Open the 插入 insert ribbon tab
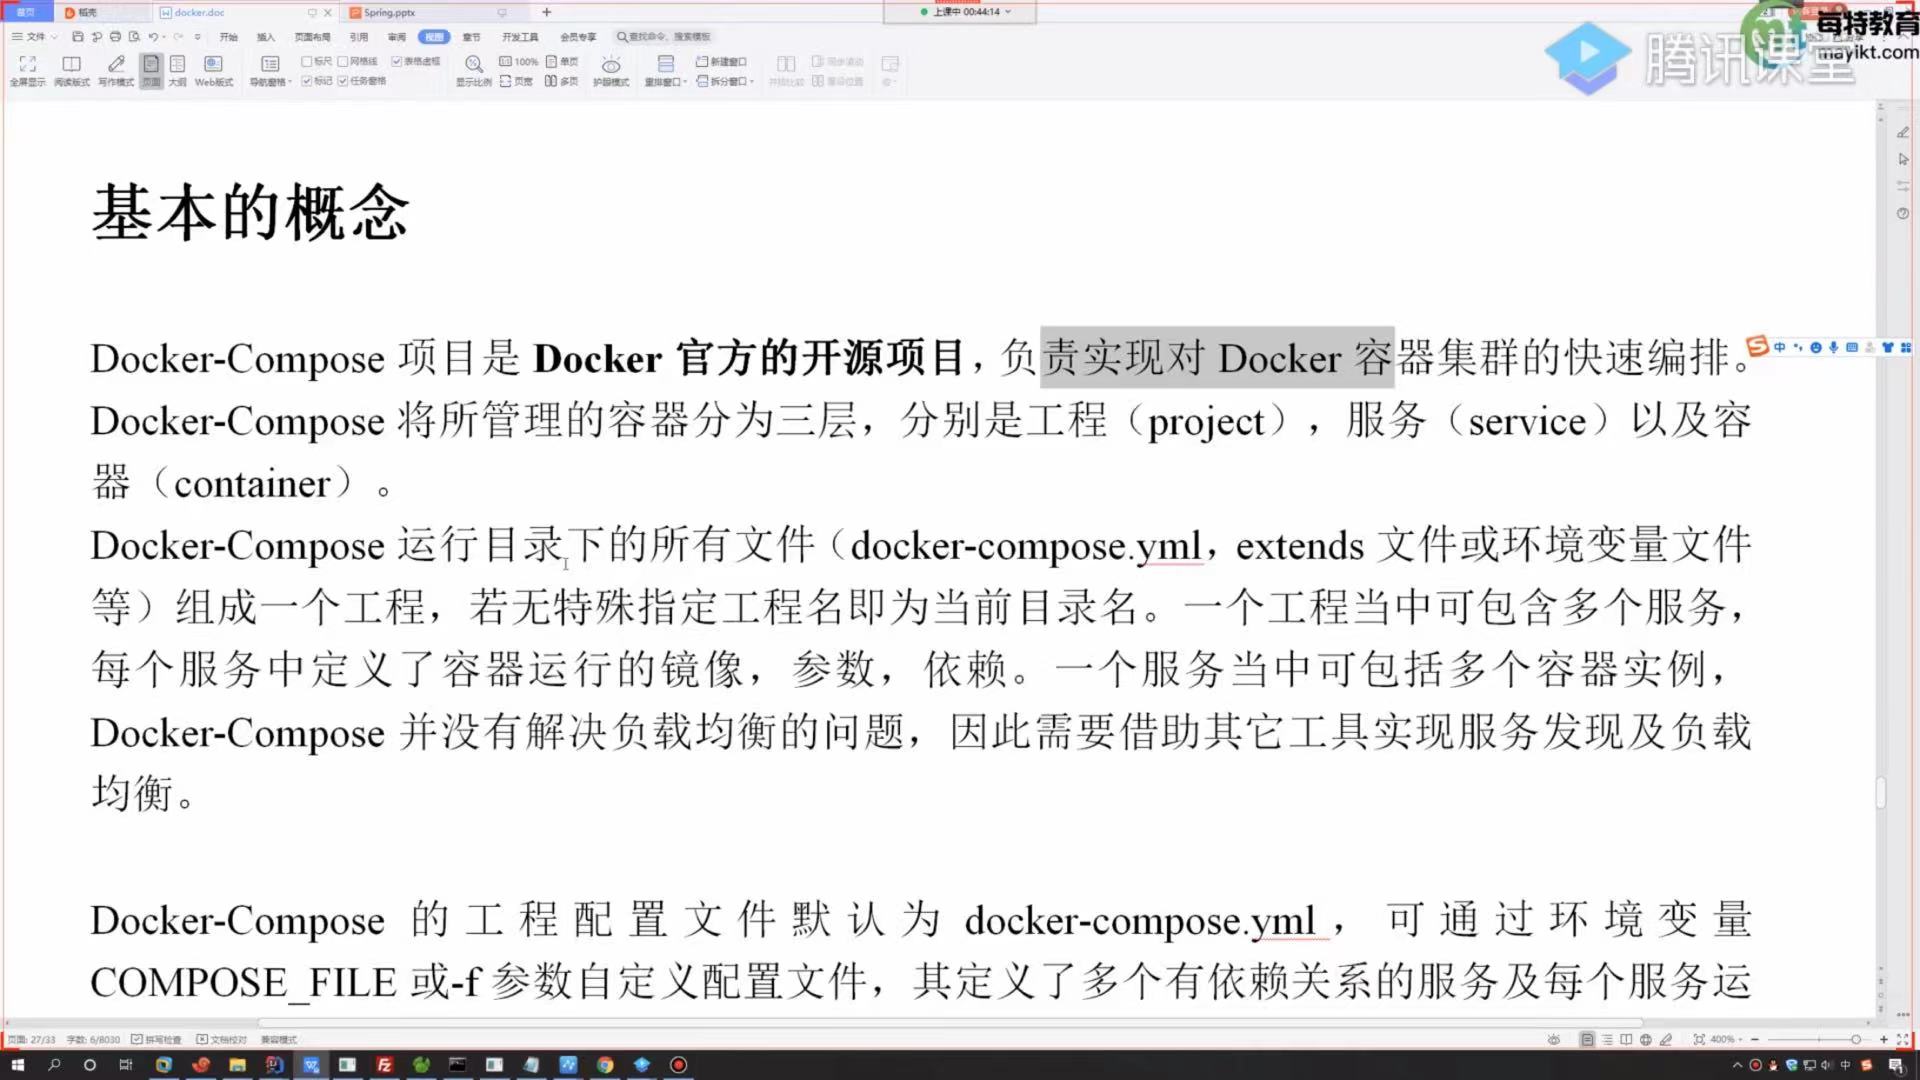 coord(265,37)
